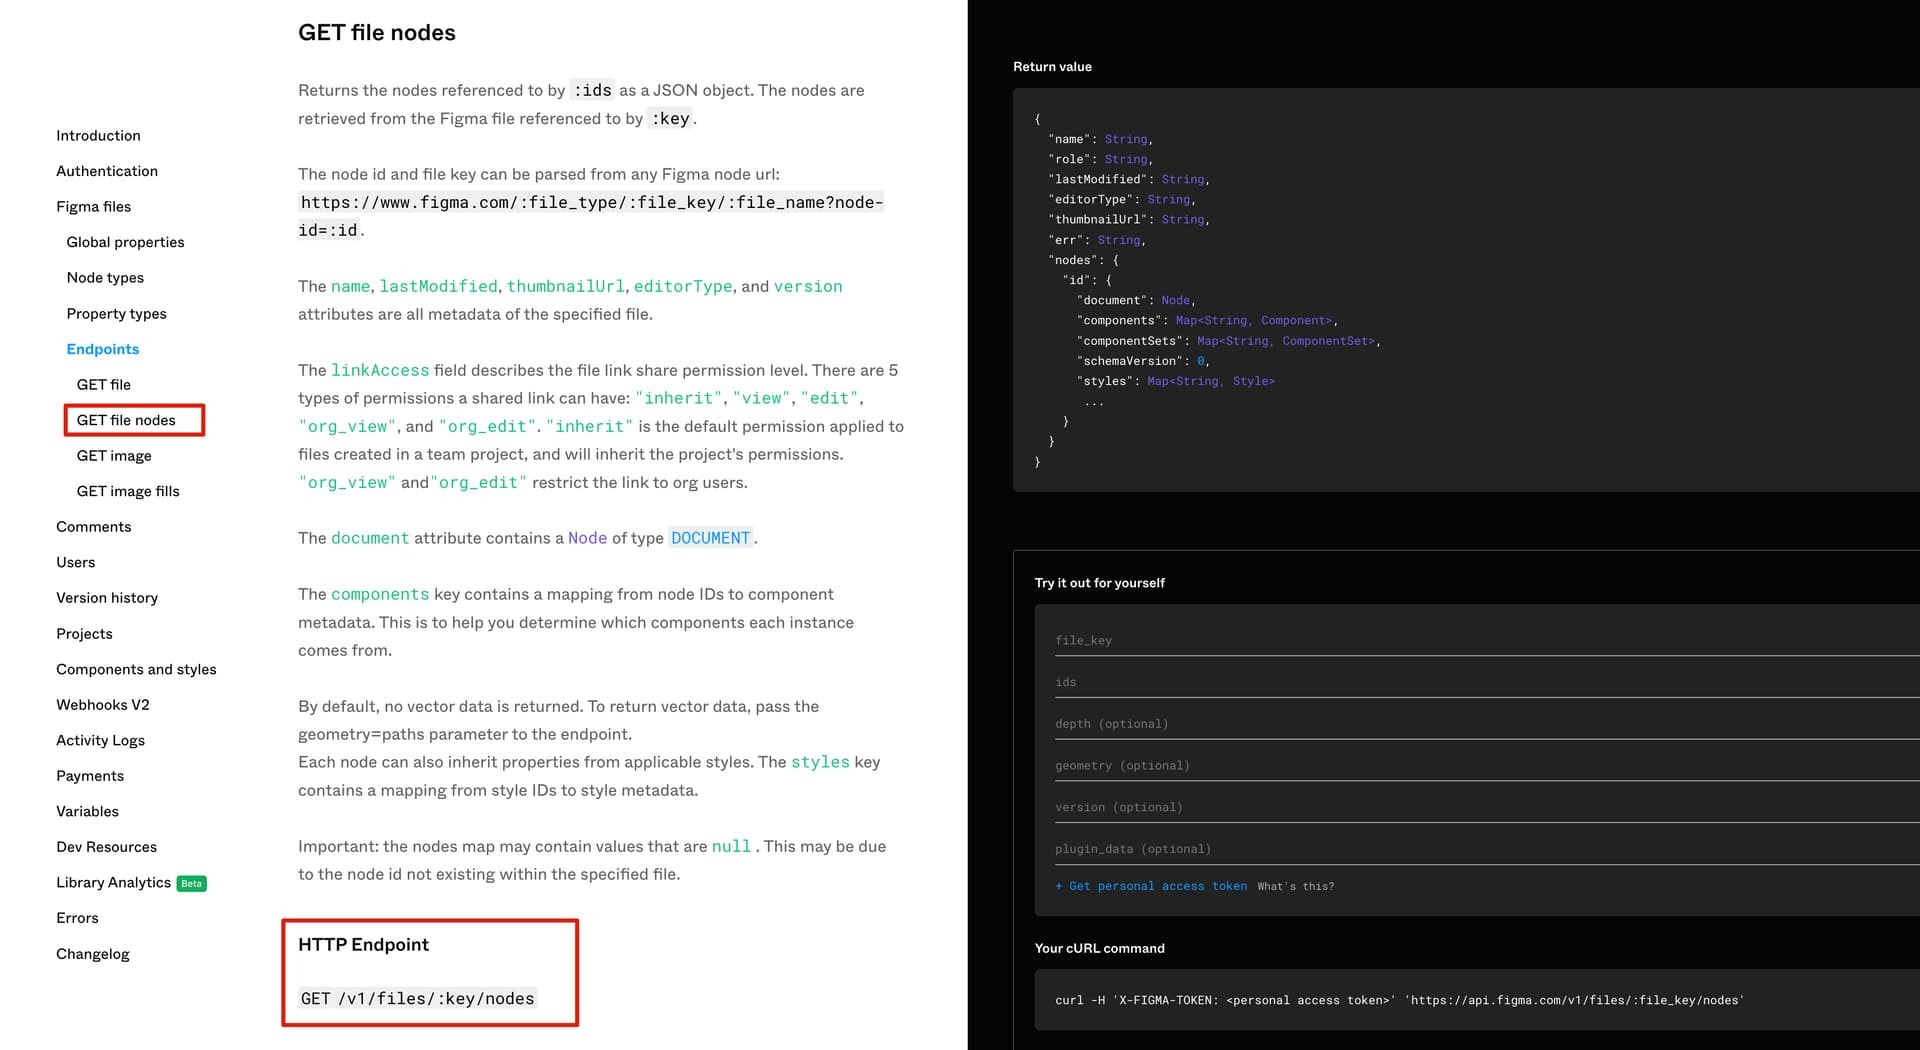Open Variables section in sidebar
This screenshot has height=1050, width=1920.
pos(87,811)
